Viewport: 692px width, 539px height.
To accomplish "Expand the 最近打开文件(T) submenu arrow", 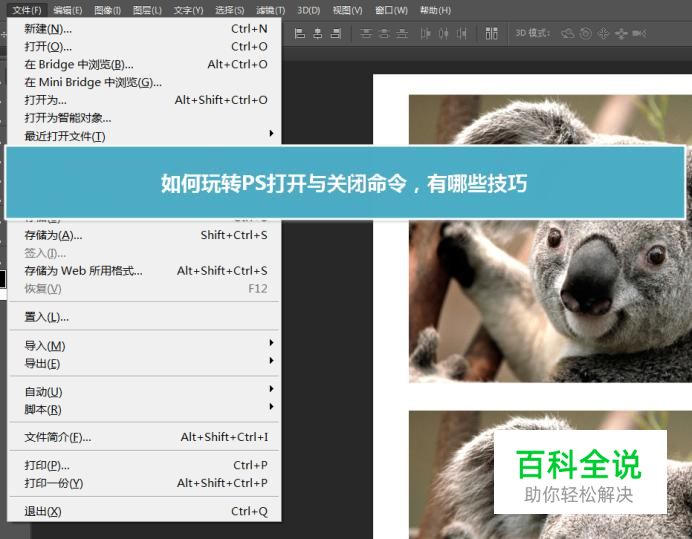I will coord(271,133).
